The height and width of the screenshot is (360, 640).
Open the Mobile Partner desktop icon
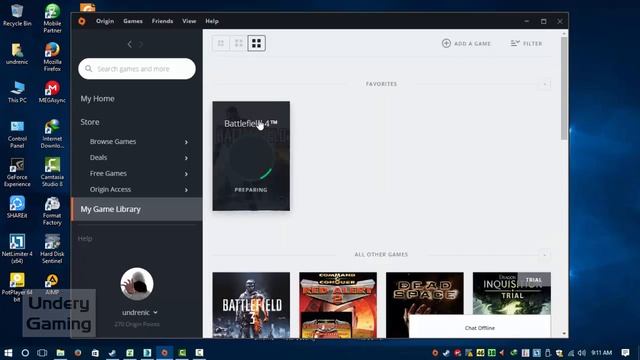[x=52, y=18]
